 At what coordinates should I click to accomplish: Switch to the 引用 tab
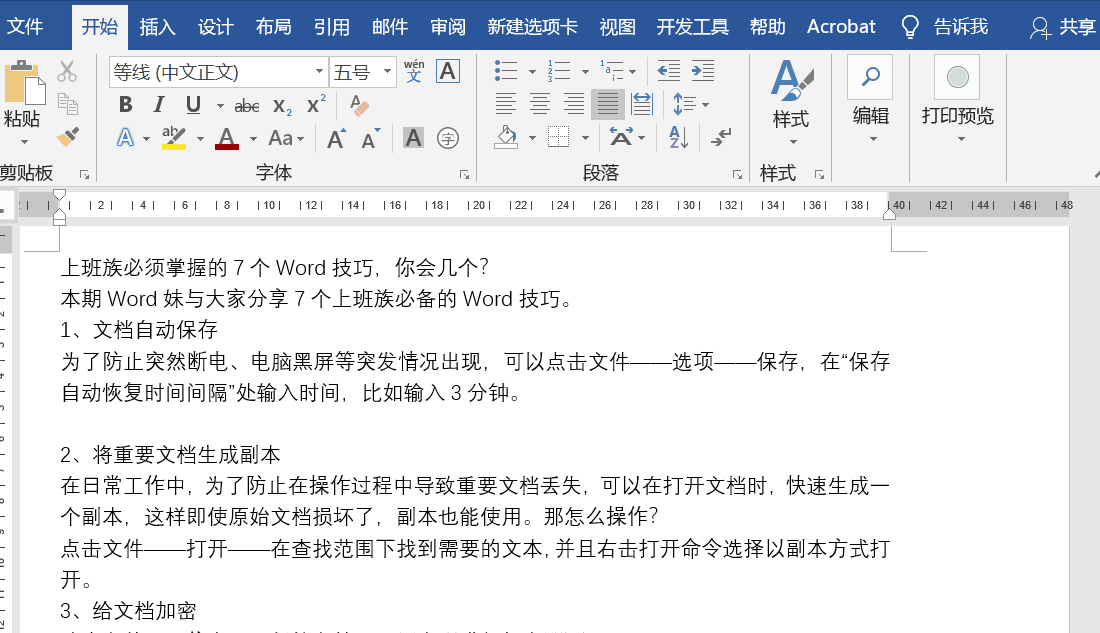coord(332,27)
